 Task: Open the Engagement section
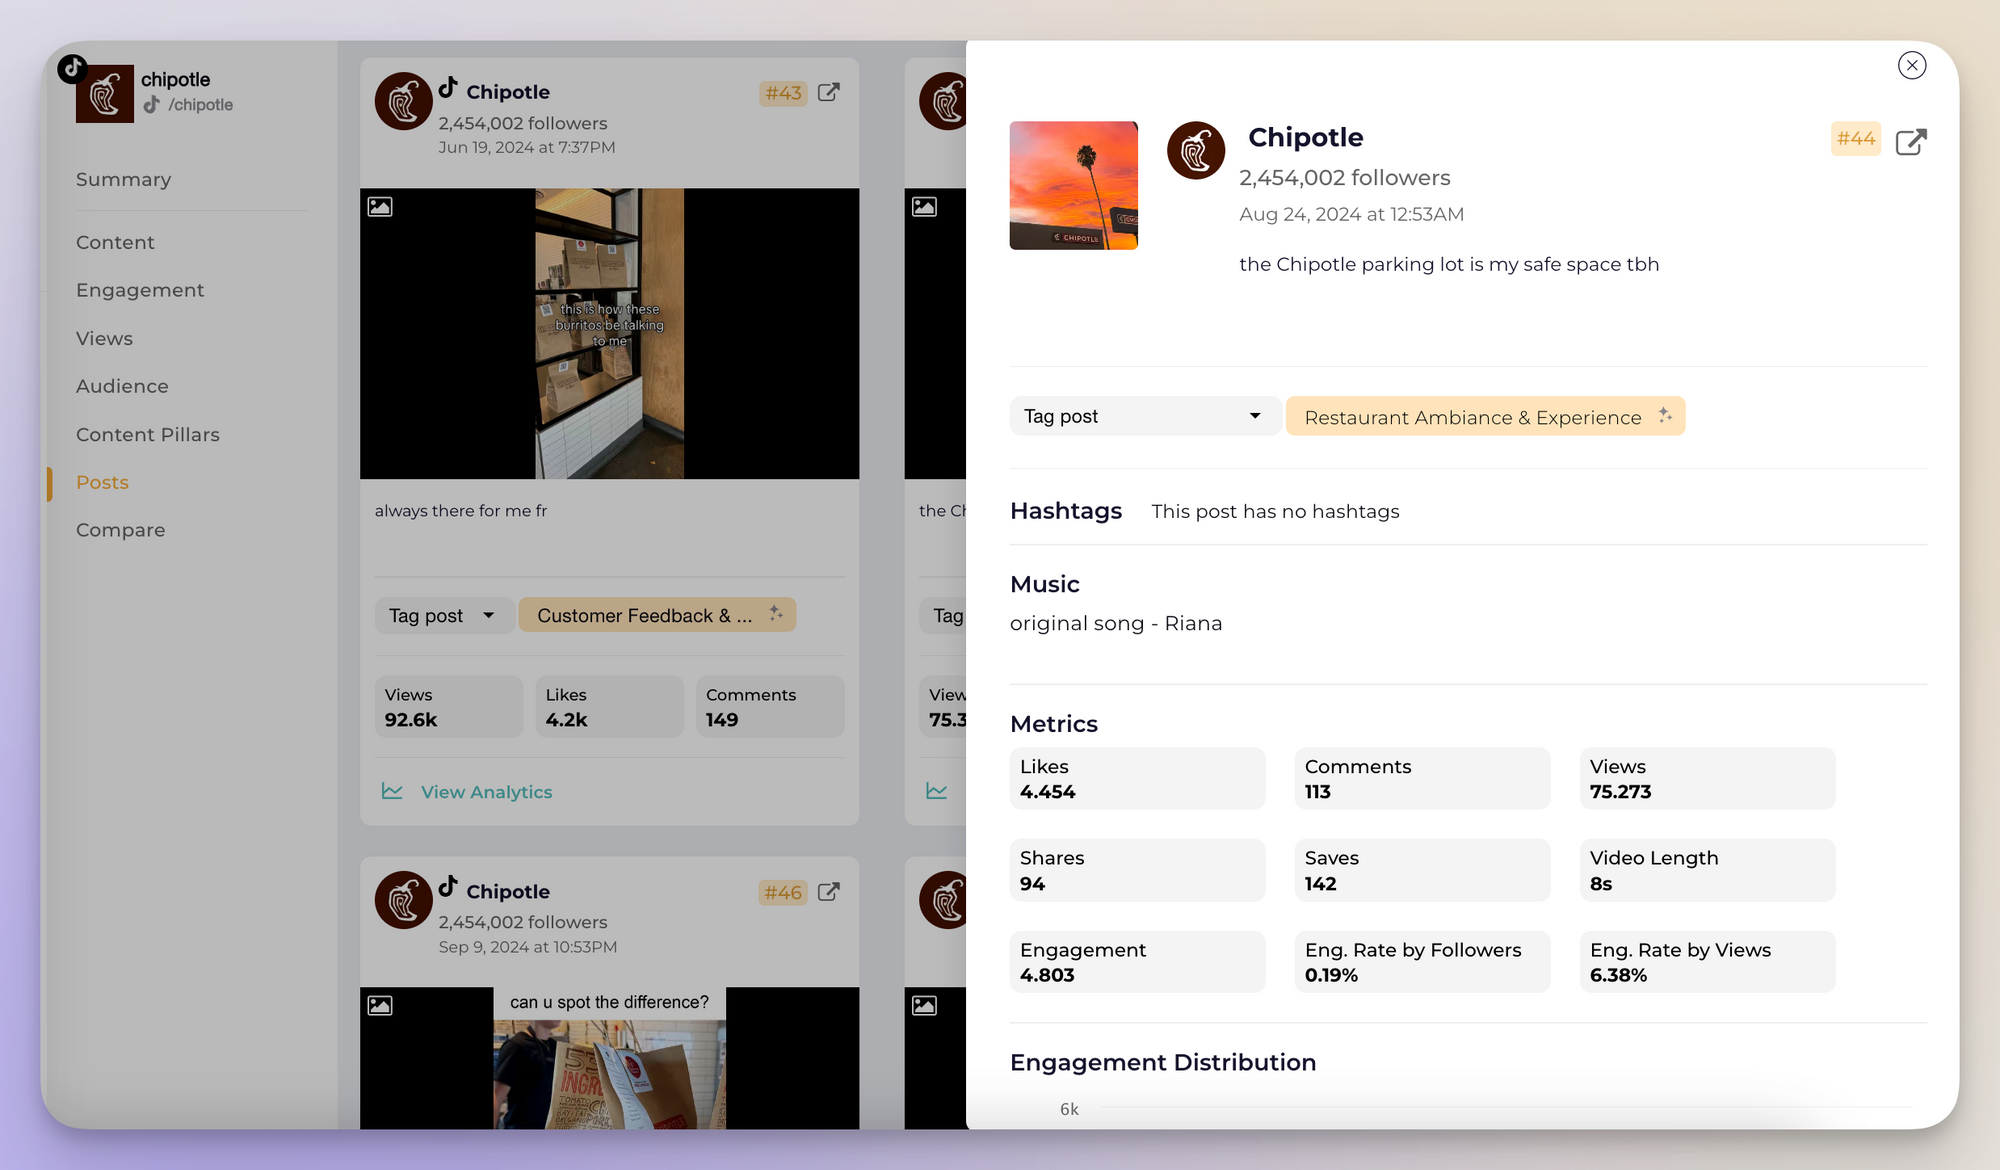click(x=140, y=290)
